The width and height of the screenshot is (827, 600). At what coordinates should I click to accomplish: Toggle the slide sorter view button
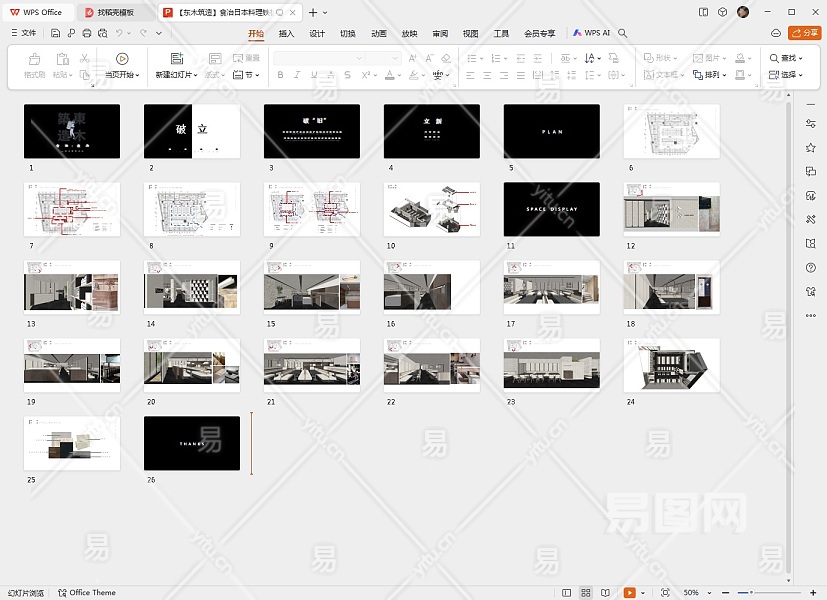(x=586, y=593)
